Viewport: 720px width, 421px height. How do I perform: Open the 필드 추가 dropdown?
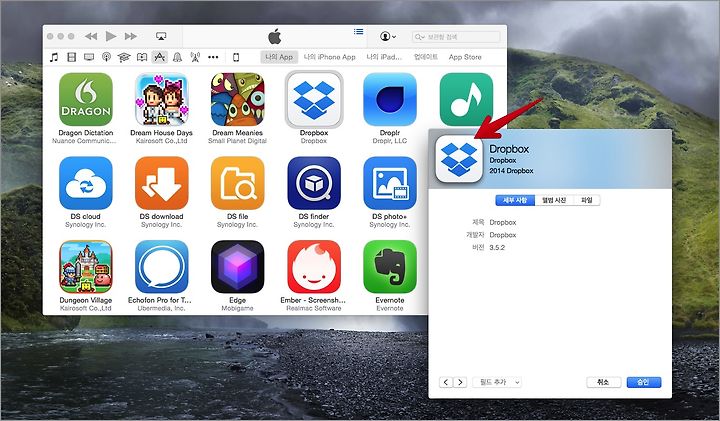point(497,382)
